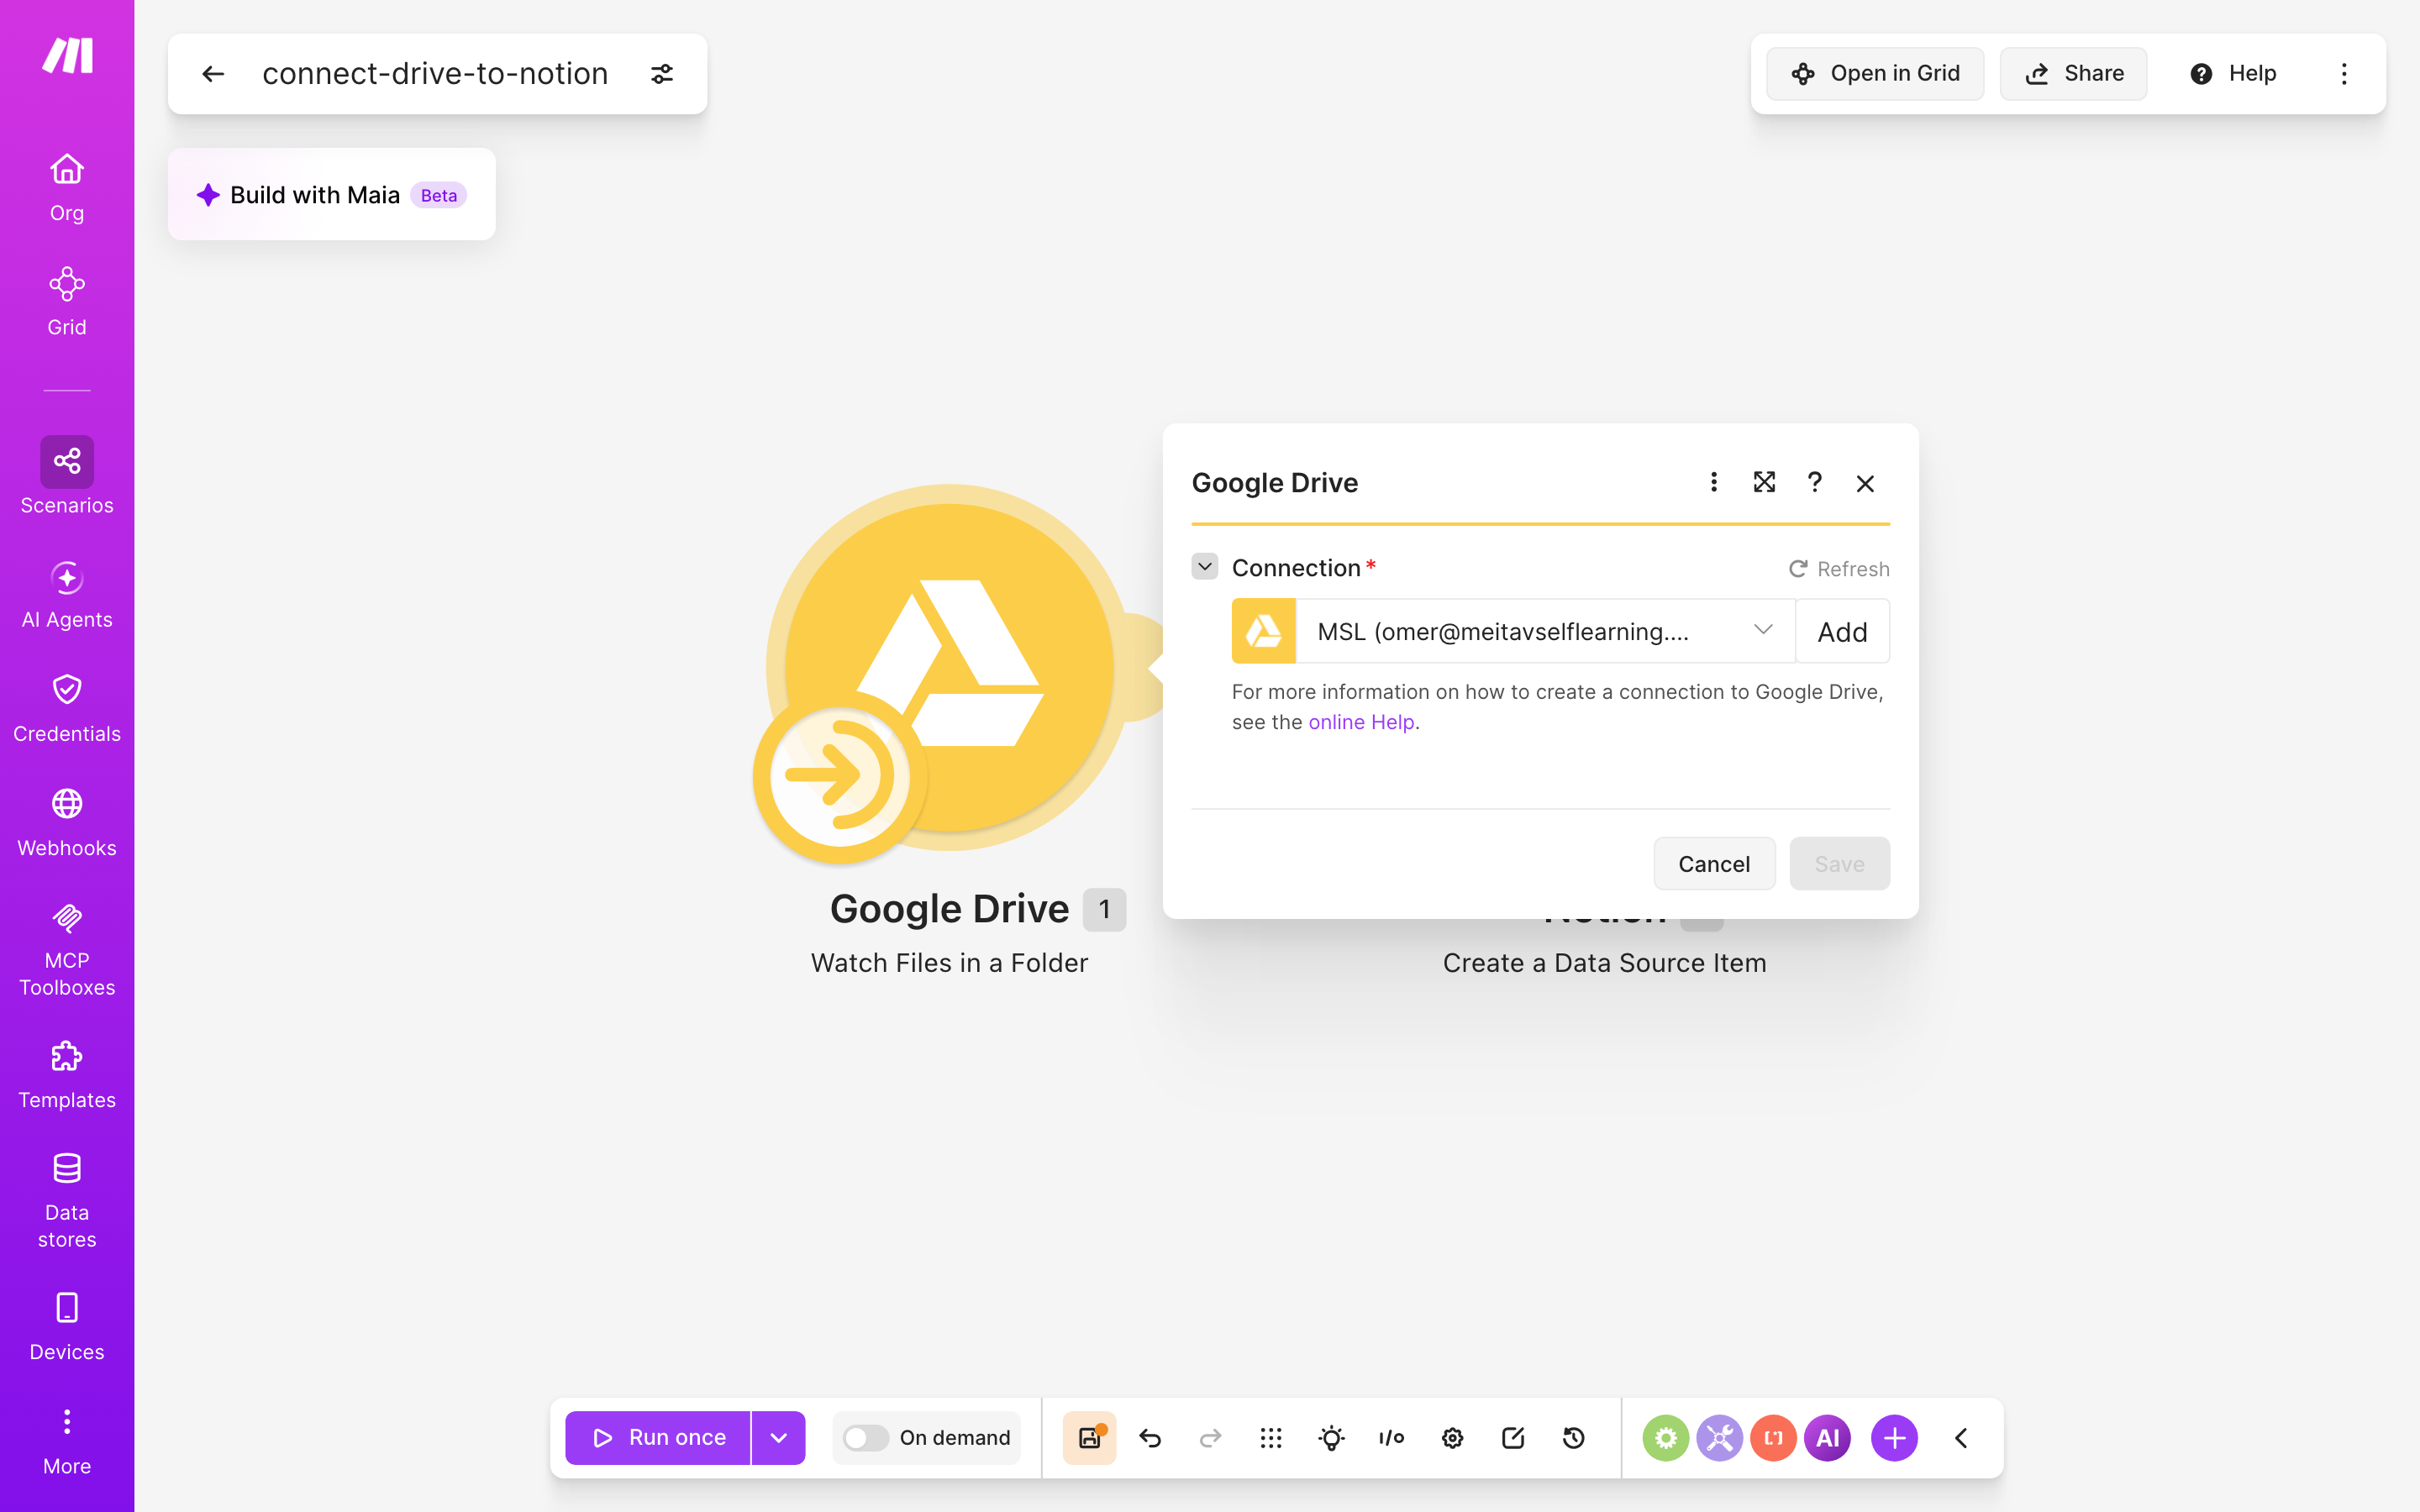This screenshot has width=2420, height=1512.
Task: Toggle the On demand scheduling switch
Action: 866,1438
